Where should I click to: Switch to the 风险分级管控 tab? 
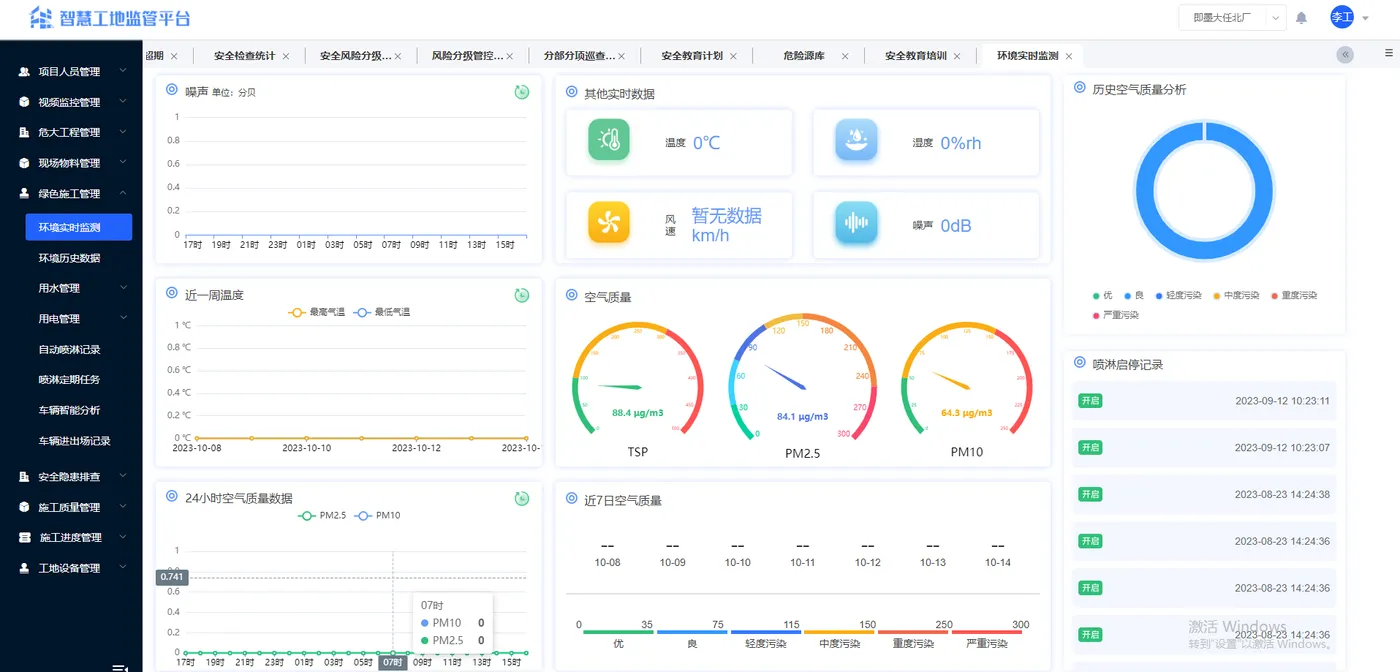click(x=468, y=56)
